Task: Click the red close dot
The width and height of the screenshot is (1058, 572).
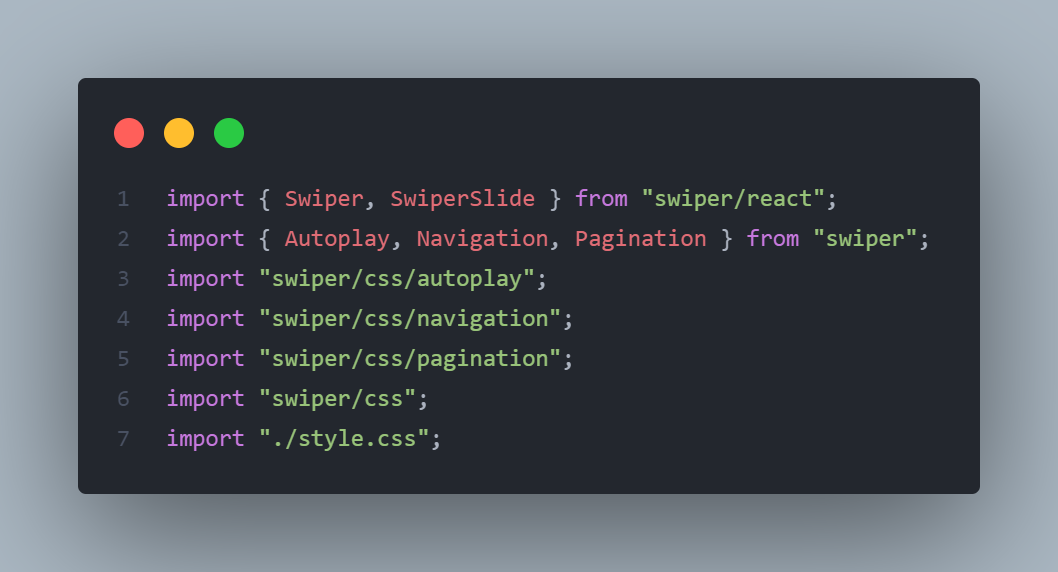Action: click(x=129, y=133)
